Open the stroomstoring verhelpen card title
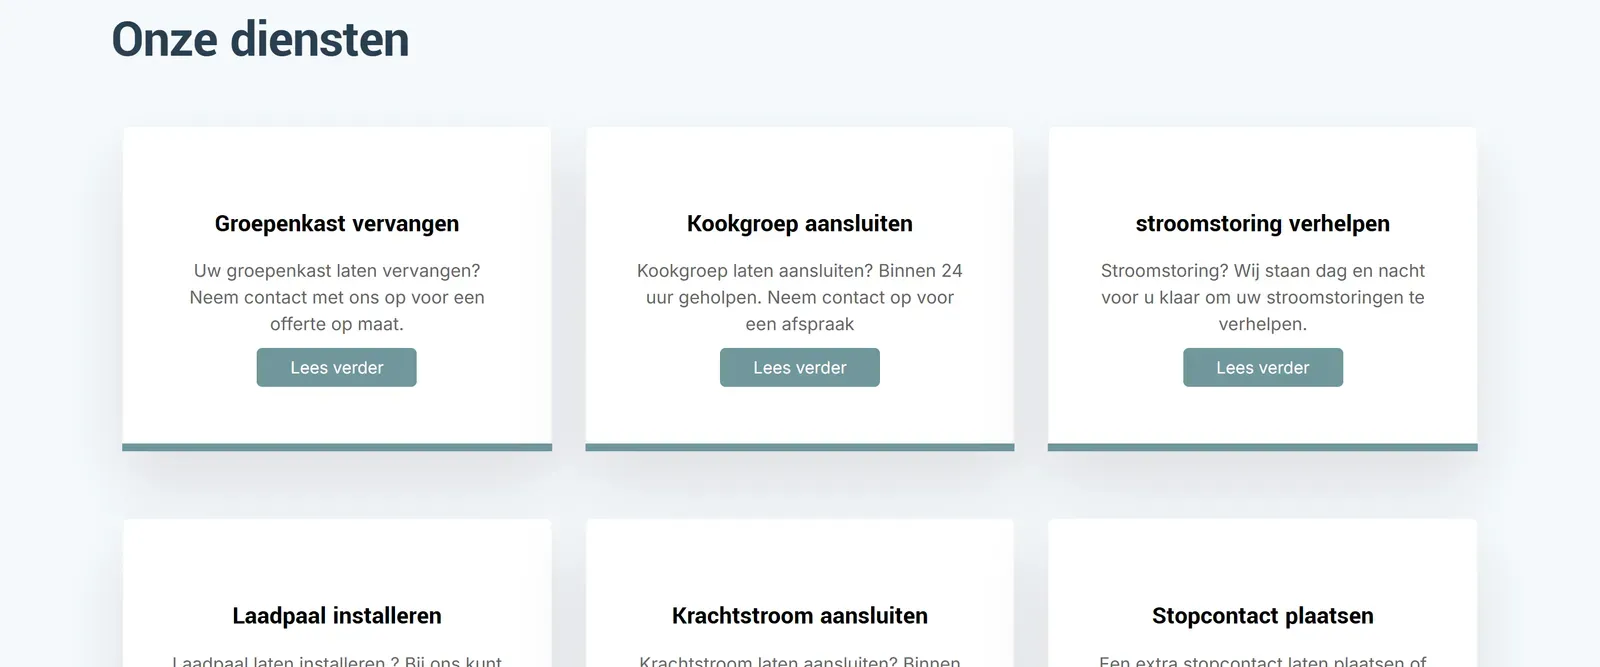The image size is (1600, 667). click(x=1263, y=224)
